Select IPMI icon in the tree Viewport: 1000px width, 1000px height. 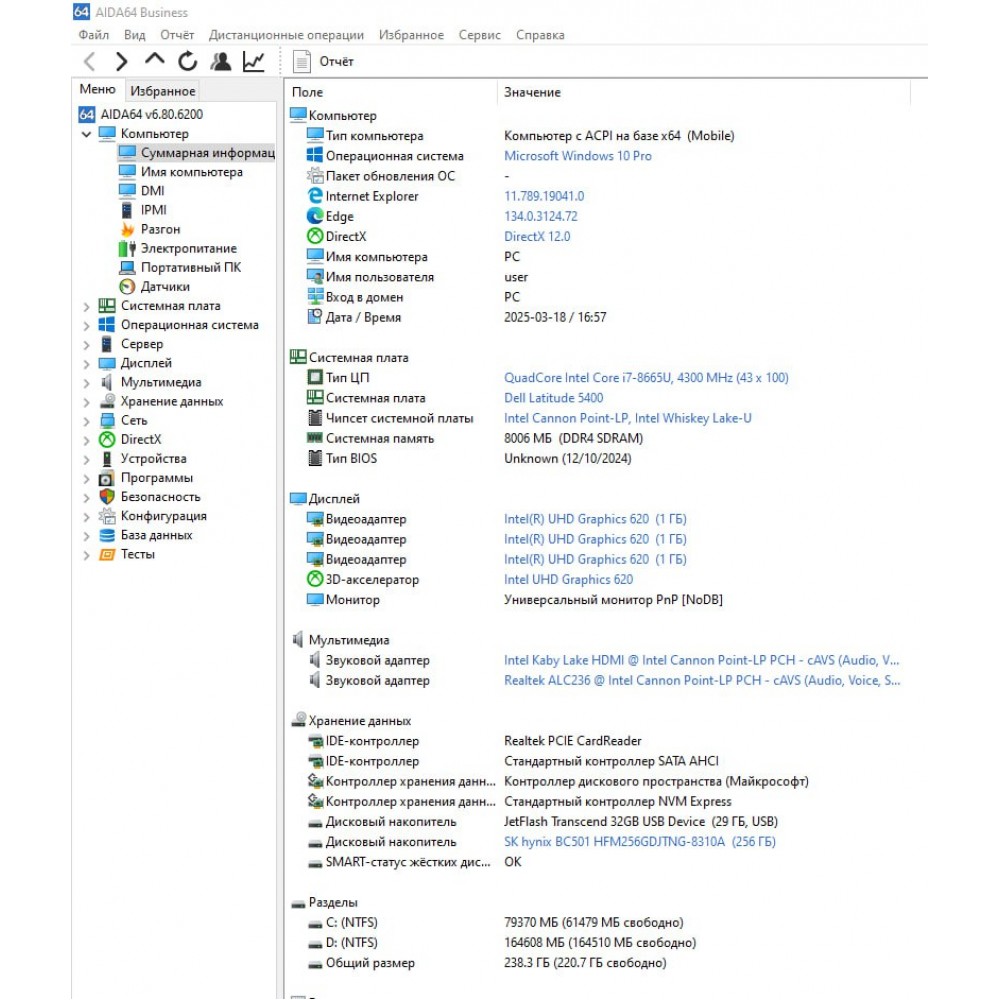(127, 210)
